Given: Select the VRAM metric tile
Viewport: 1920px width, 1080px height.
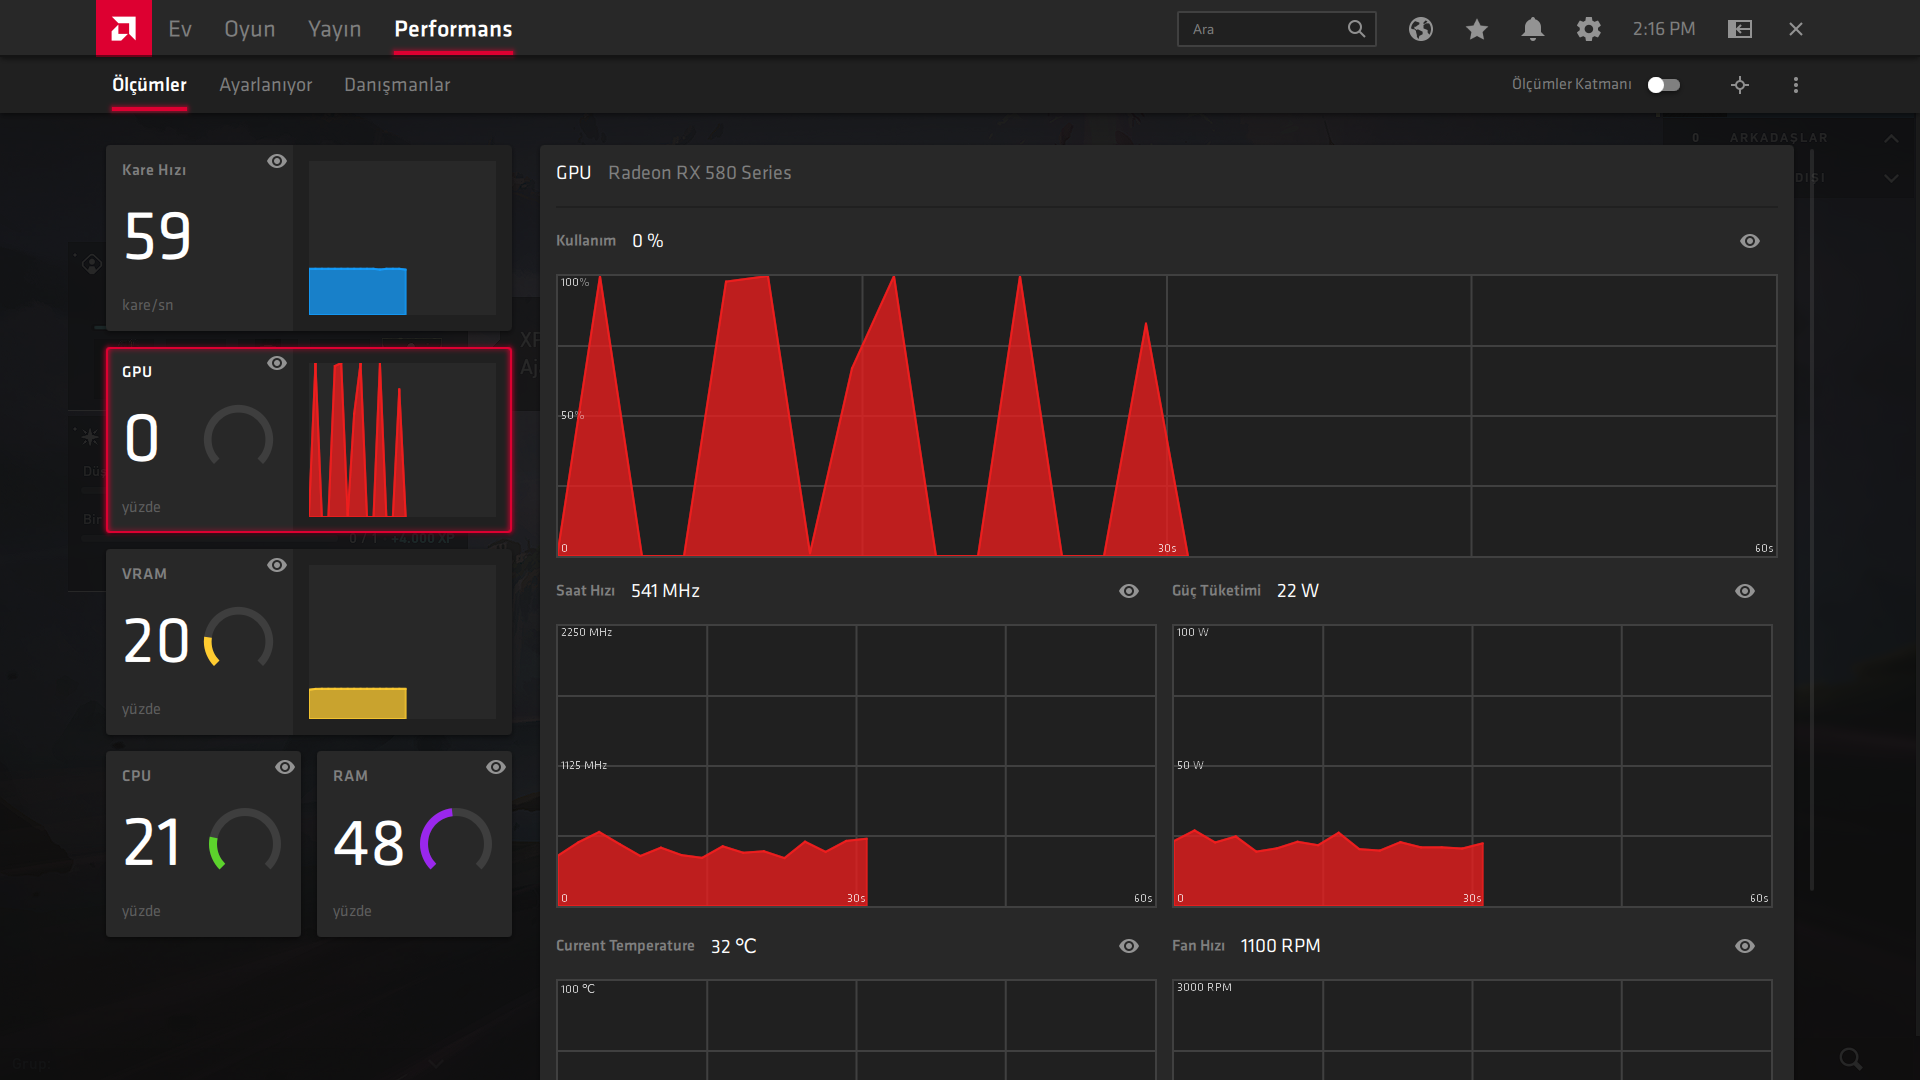Looking at the screenshot, I should click(309, 642).
